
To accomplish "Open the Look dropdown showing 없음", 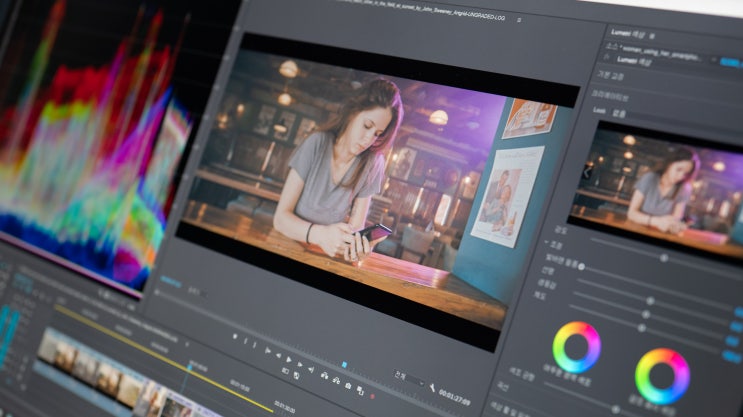I will [619, 113].
